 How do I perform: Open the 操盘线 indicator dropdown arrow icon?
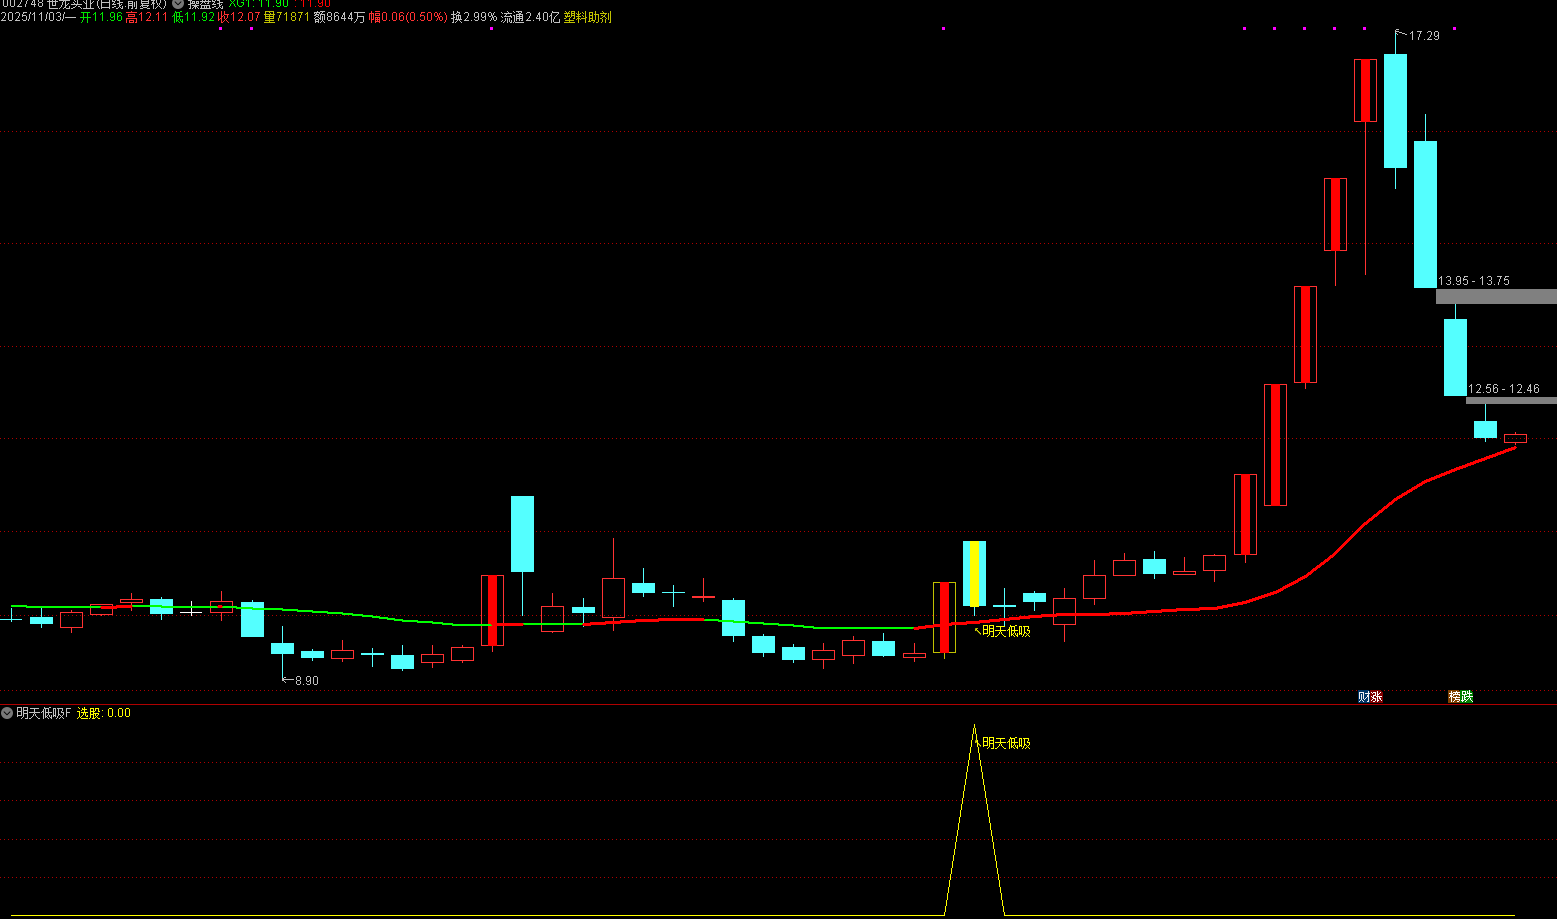click(178, 4)
